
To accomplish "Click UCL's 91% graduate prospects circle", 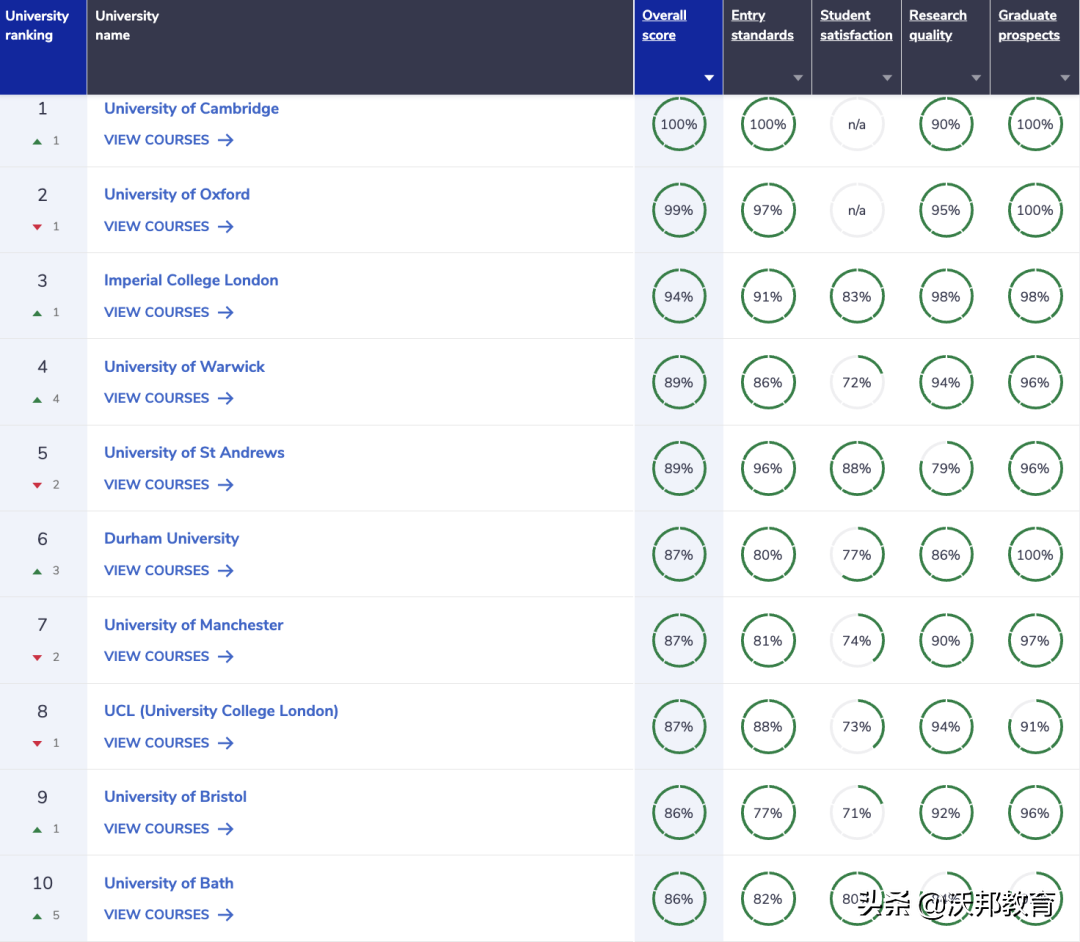I will click(x=1035, y=726).
